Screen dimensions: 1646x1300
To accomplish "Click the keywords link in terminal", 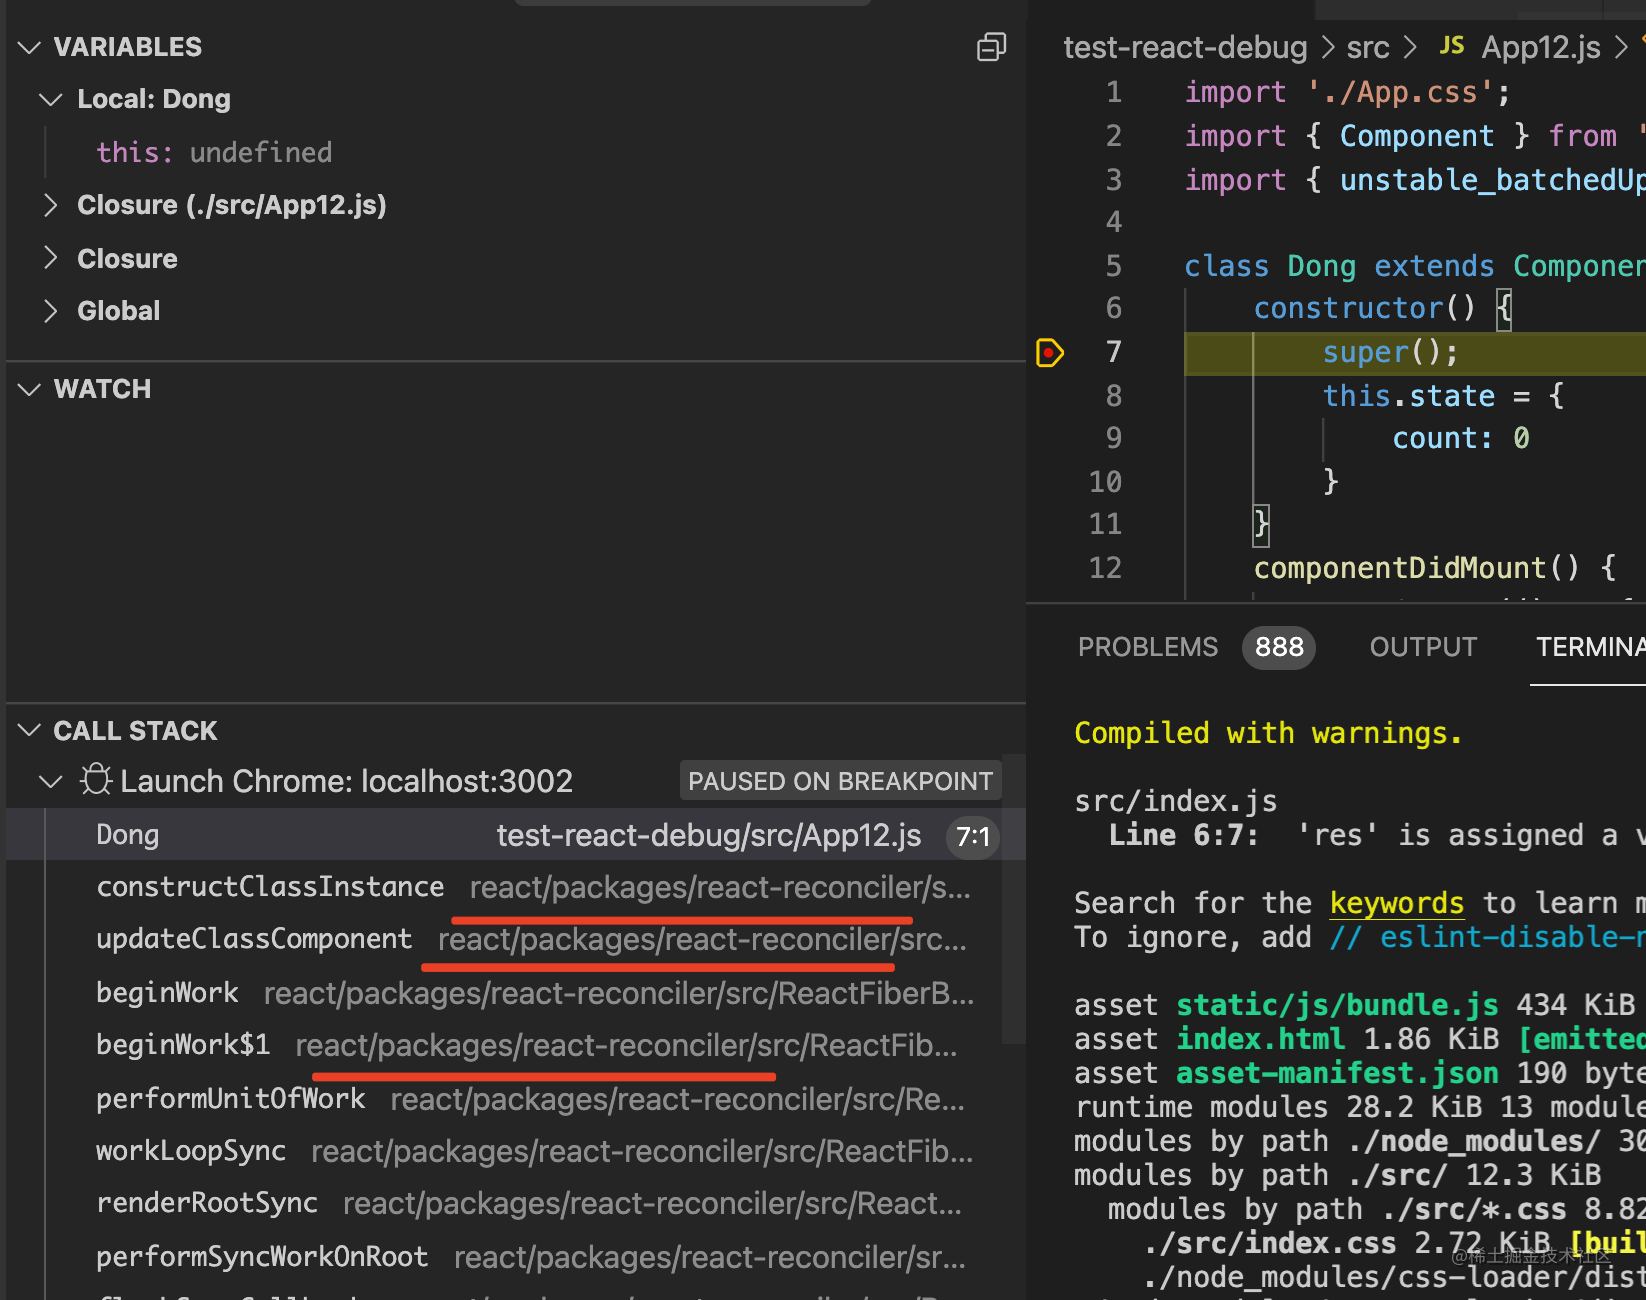I will (x=1396, y=903).
